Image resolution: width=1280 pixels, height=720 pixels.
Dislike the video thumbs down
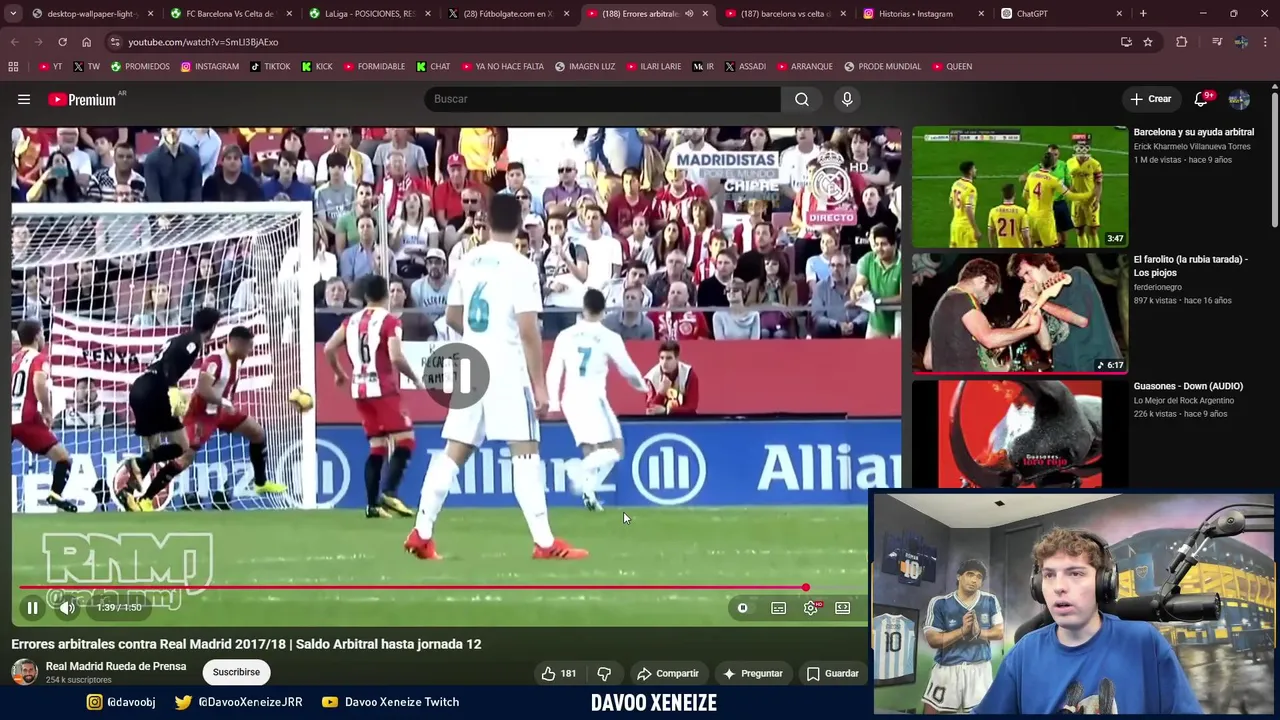click(x=604, y=673)
